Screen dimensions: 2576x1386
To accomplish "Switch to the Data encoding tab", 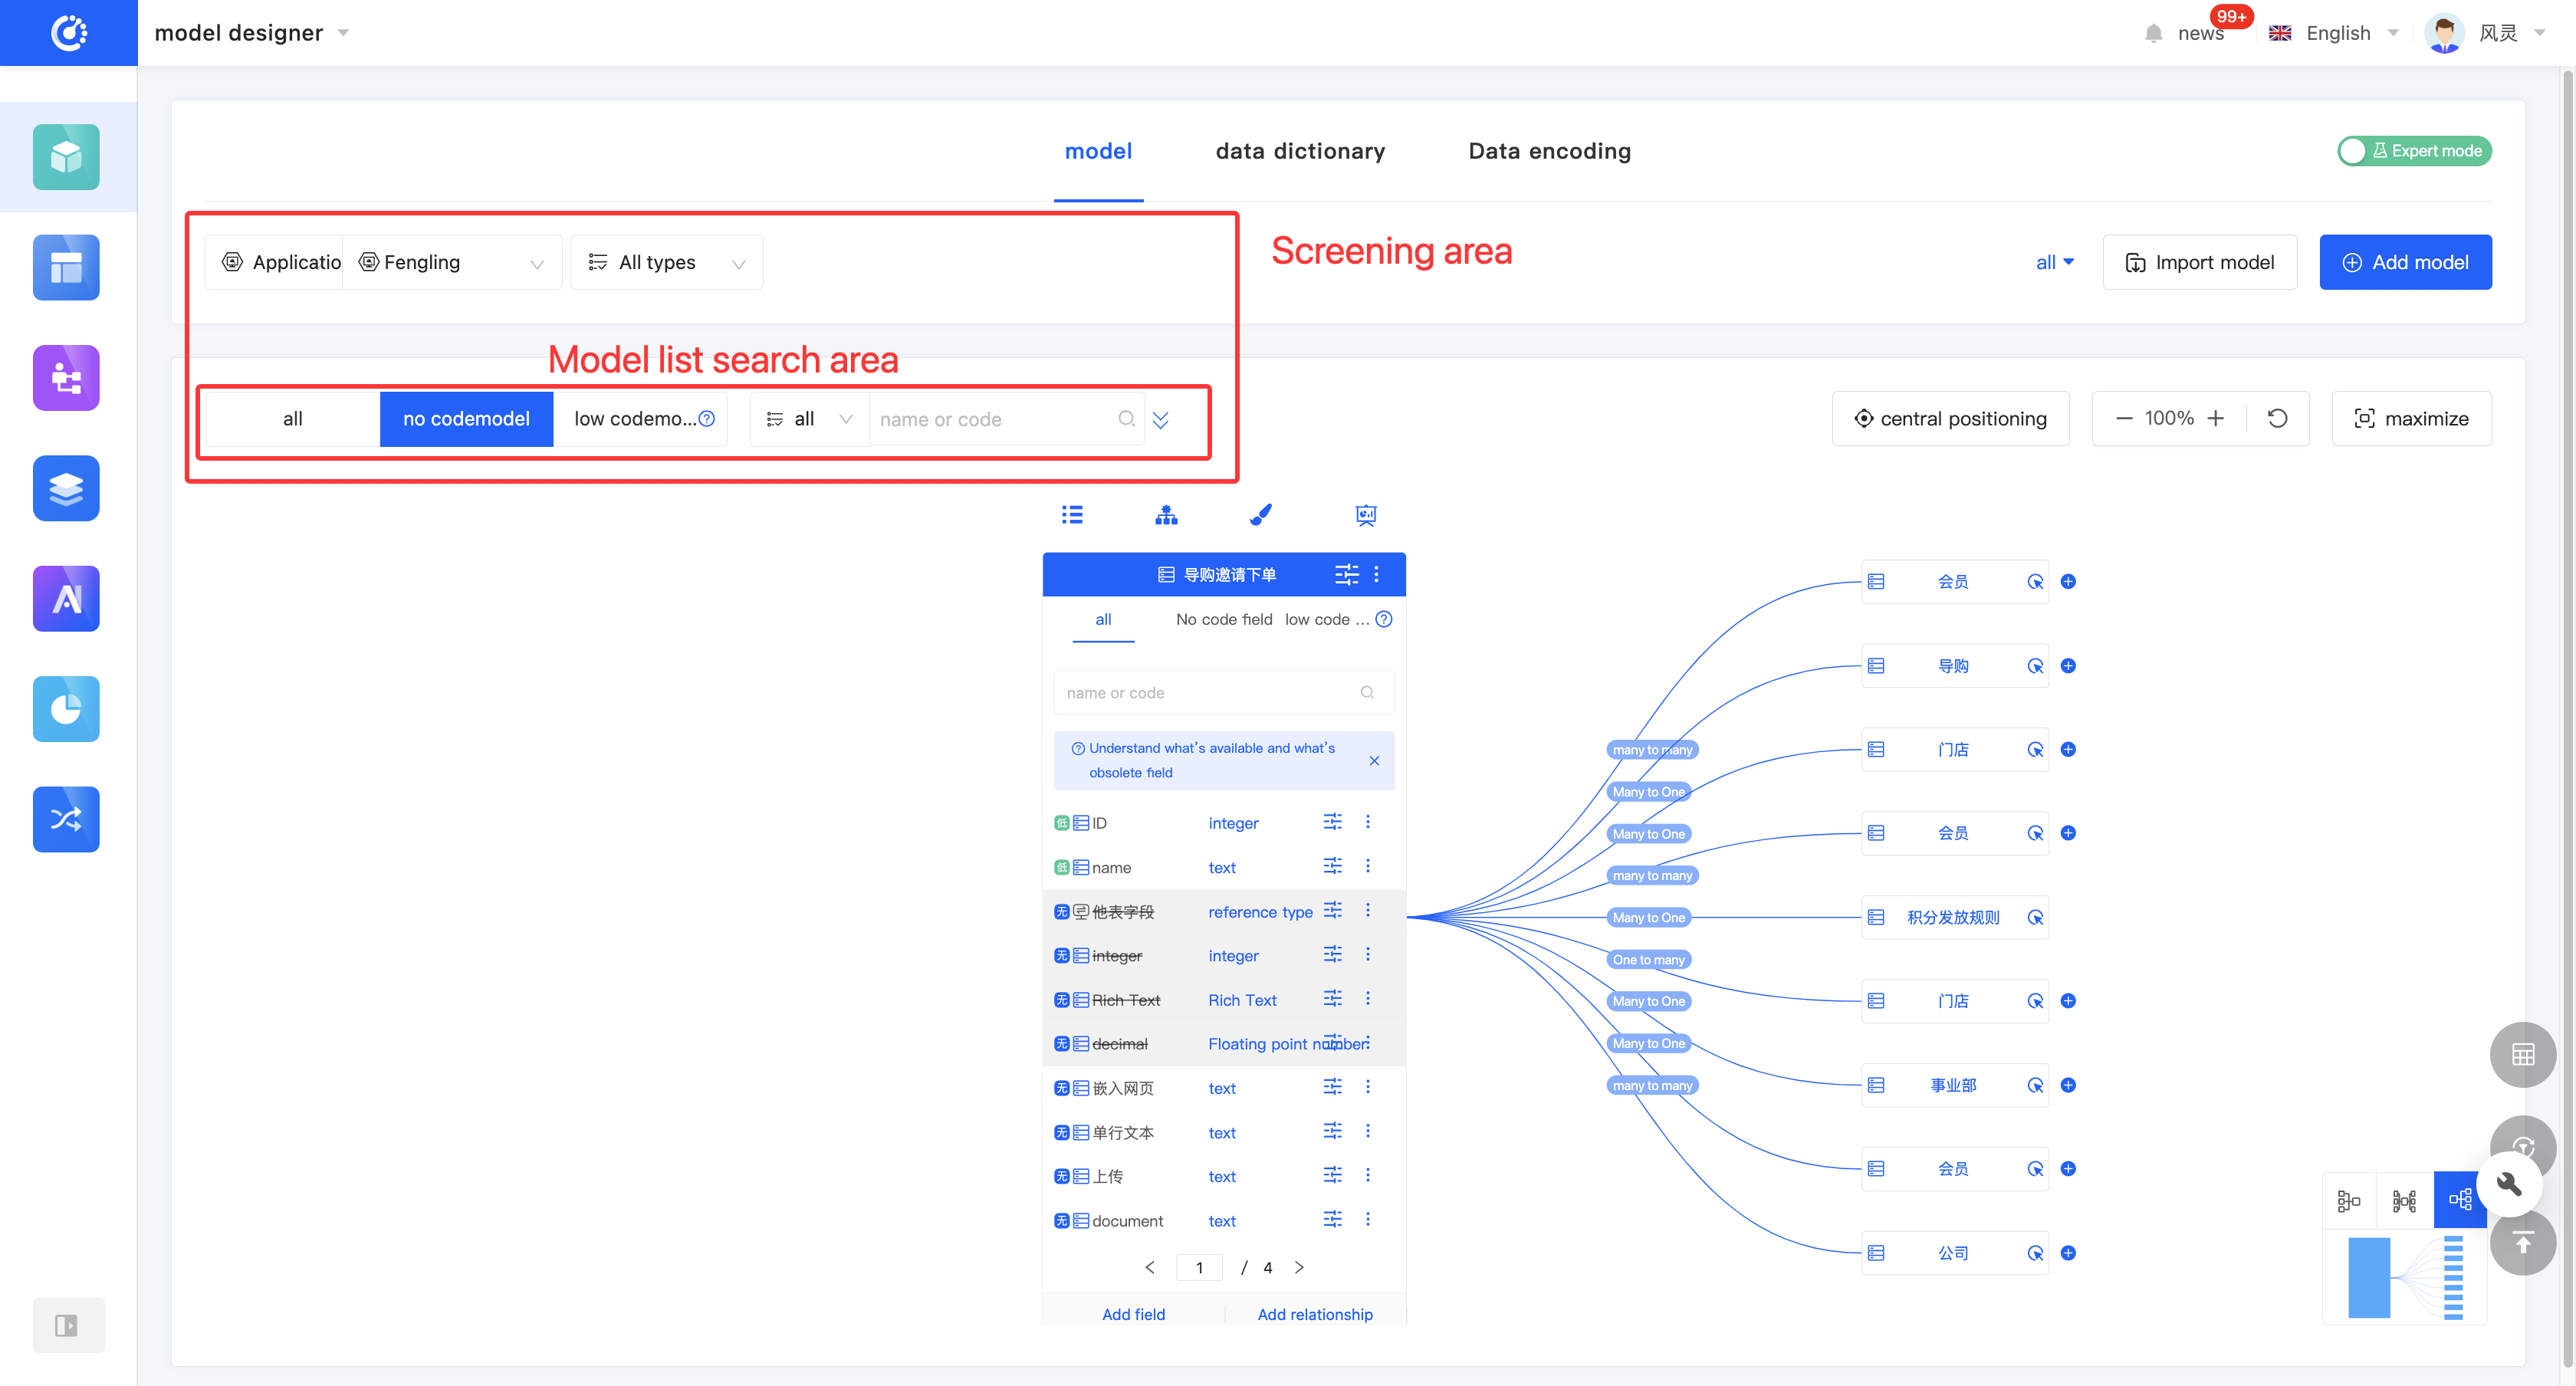I will pos(1549,151).
